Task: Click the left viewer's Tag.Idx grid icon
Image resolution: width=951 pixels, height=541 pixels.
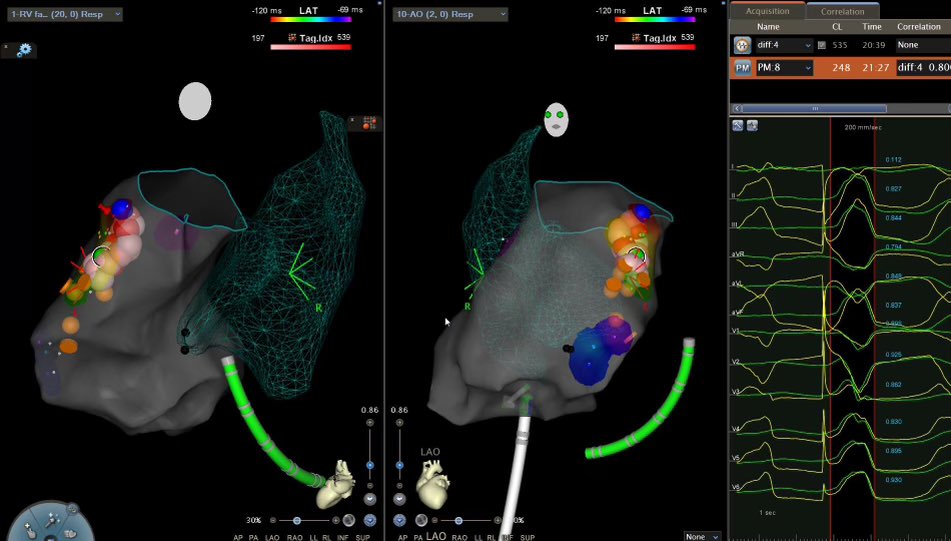Action: pos(292,38)
